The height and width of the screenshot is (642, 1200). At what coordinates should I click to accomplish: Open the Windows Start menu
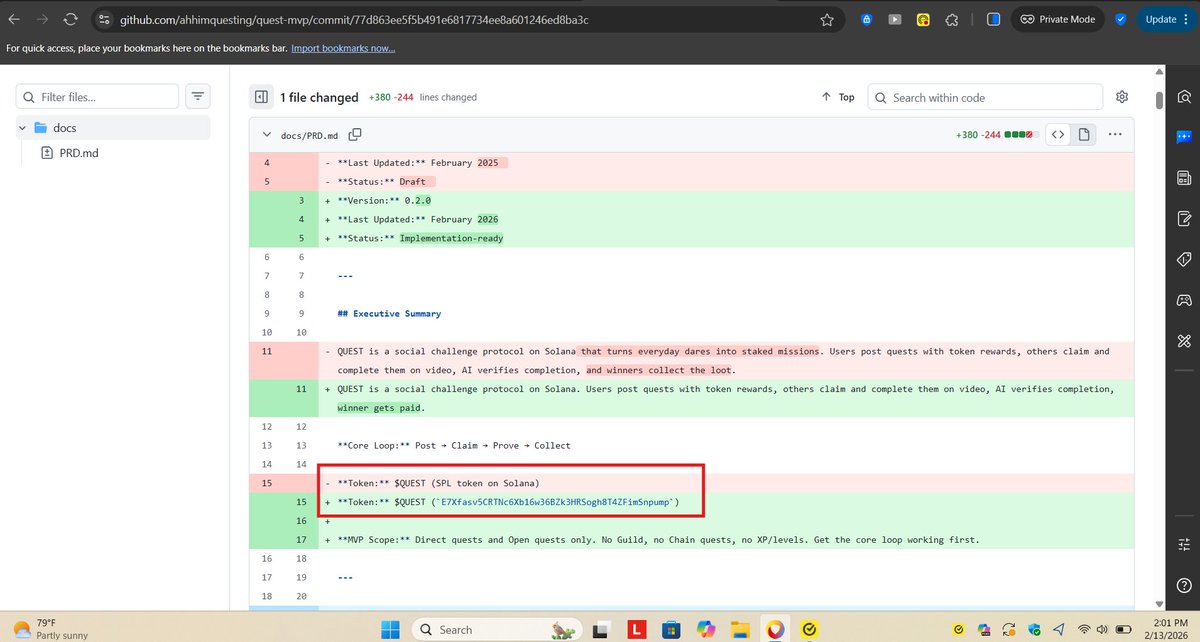[390, 629]
